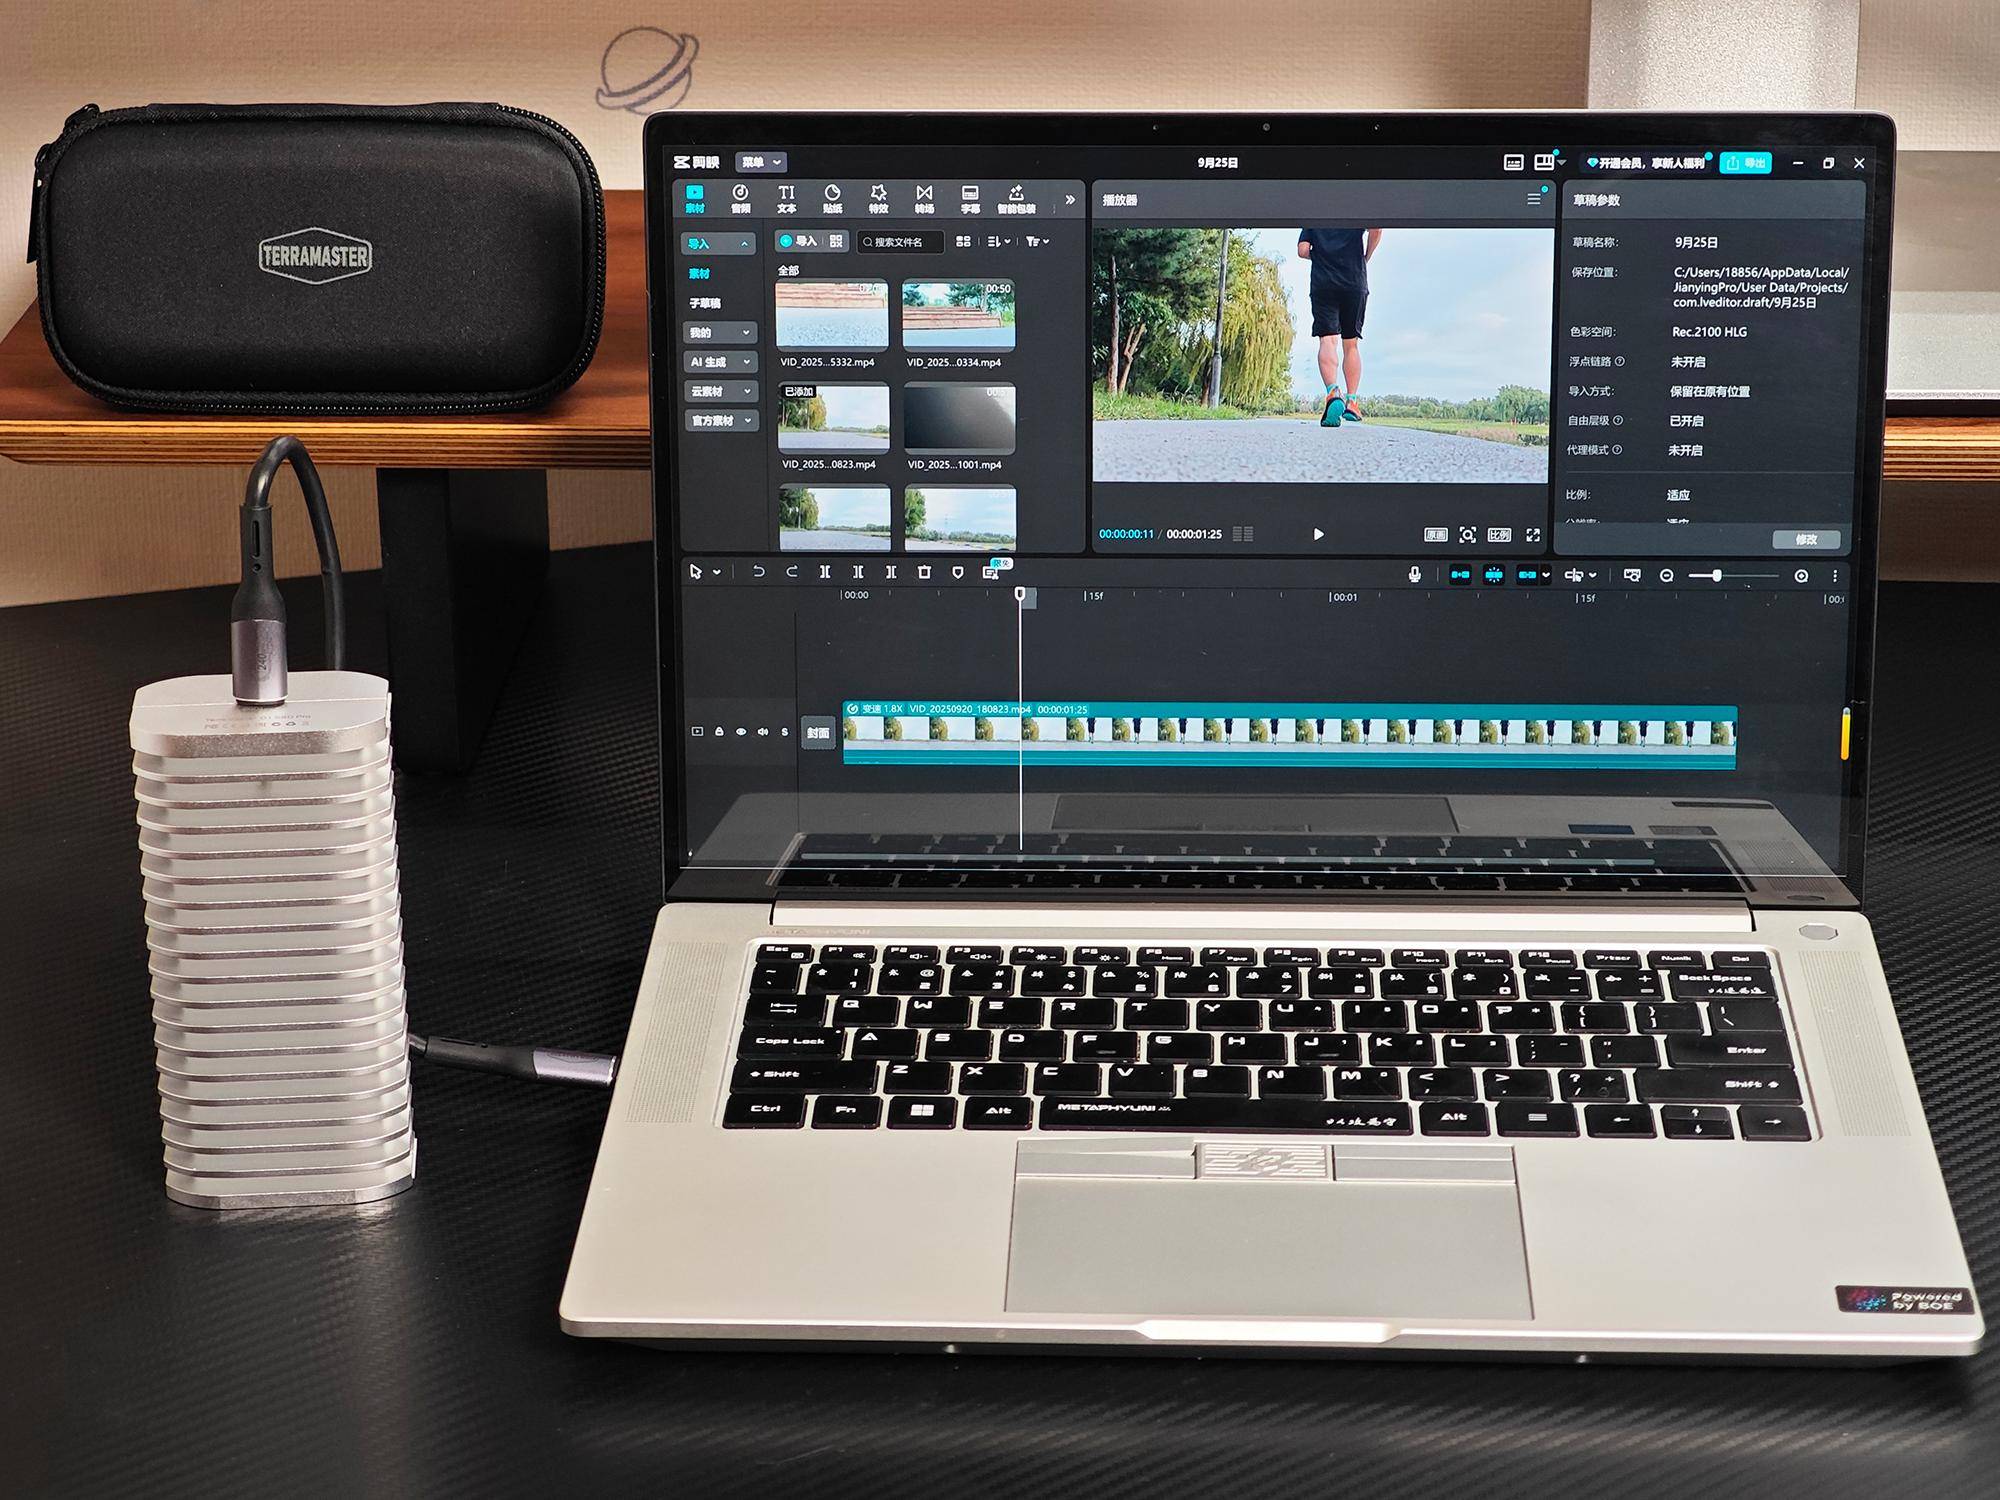The width and height of the screenshot is (2000, 1500).
Task: Click the undo arrow in timeline toolbar
Action: (x=758, y=572)
